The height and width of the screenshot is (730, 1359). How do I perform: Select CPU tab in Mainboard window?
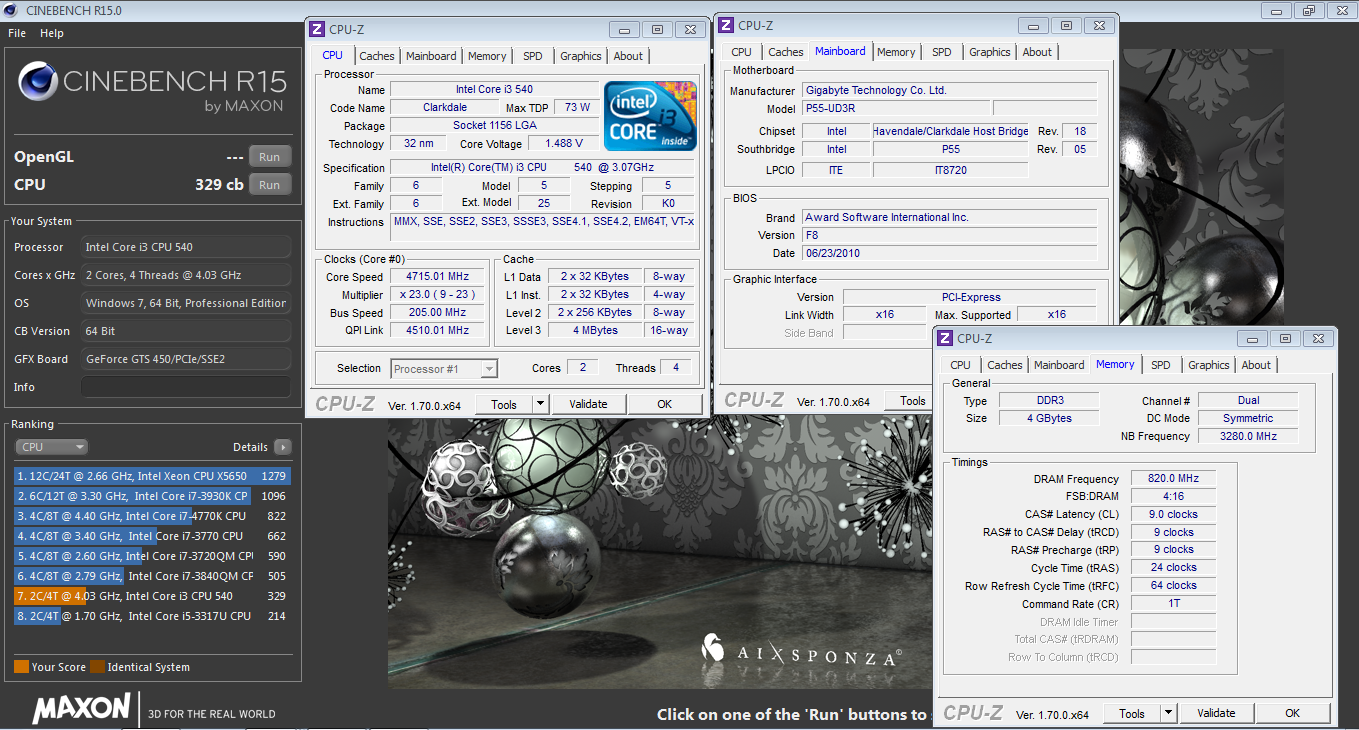741,52
